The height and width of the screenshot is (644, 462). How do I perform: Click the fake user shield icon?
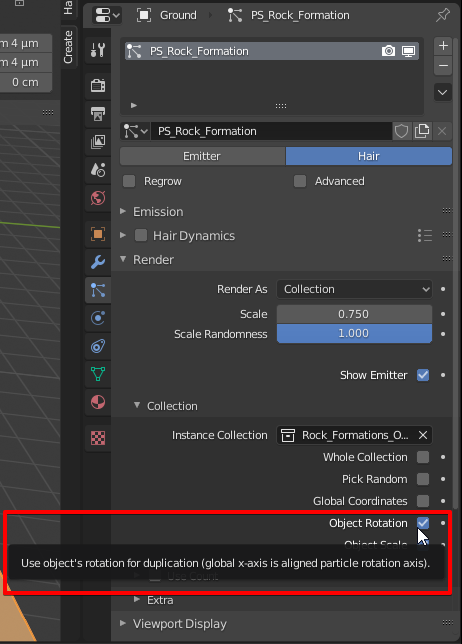click(x=401, y=131)
